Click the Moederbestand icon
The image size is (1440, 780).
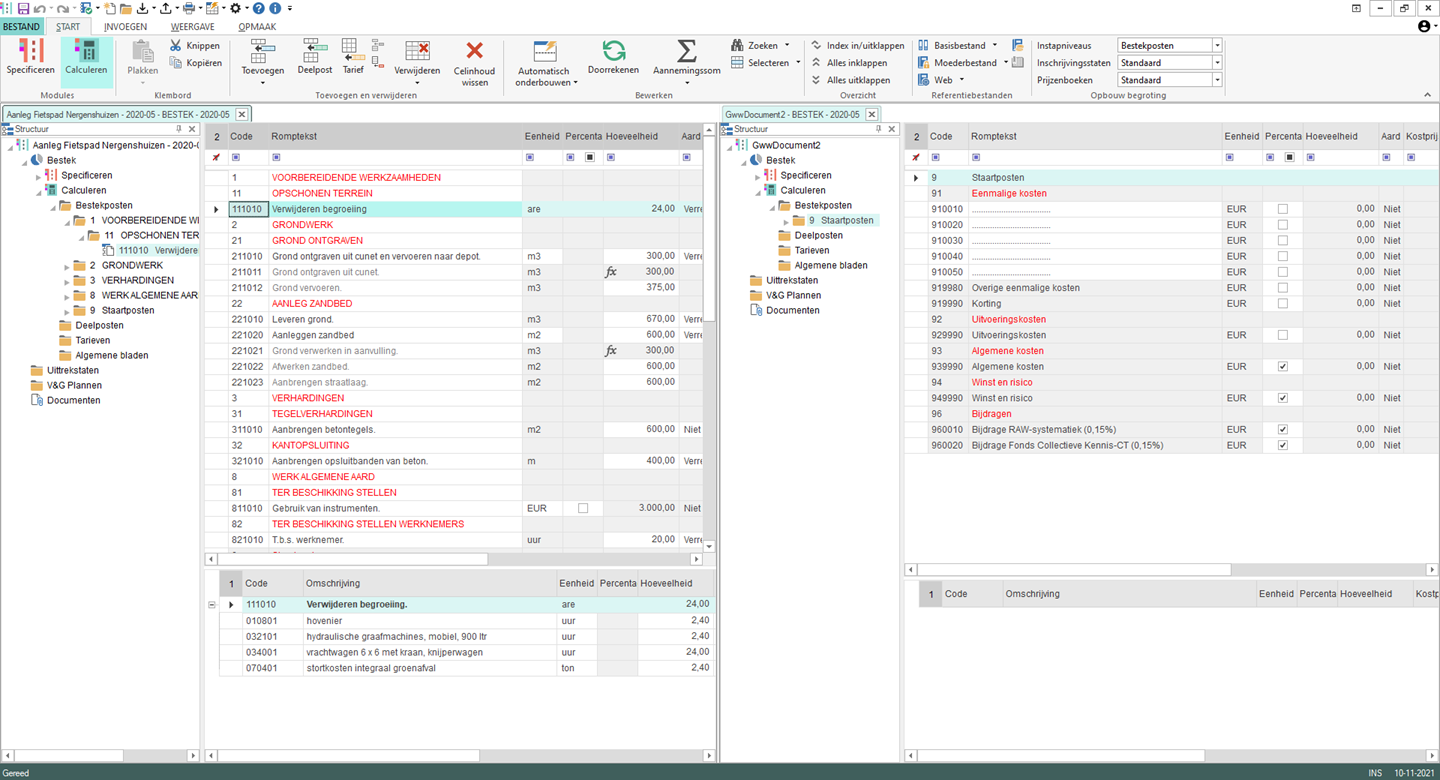[x=923, y=62]
